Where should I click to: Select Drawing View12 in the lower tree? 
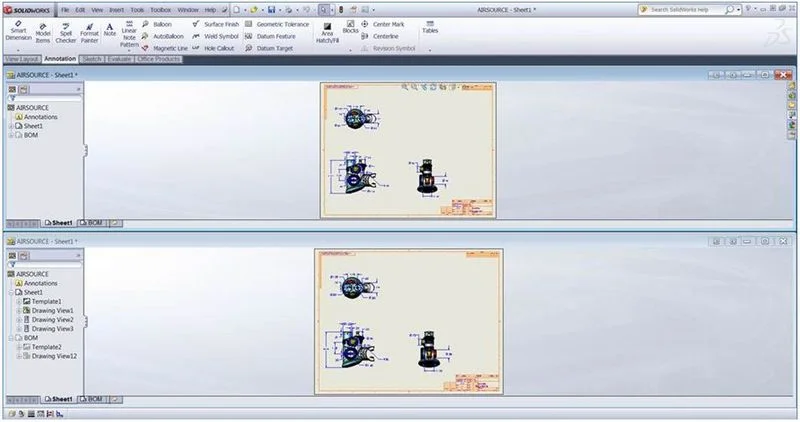tap(54, 356)
